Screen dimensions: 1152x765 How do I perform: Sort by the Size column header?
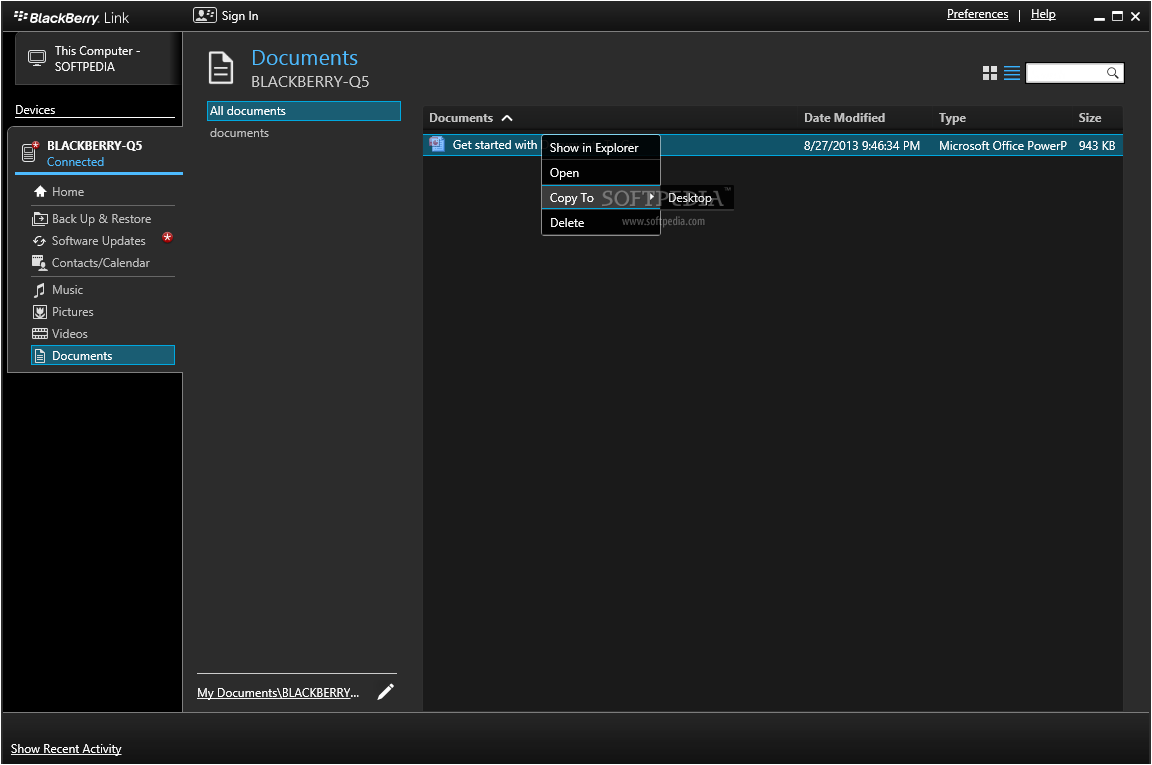click(1090, 118)
